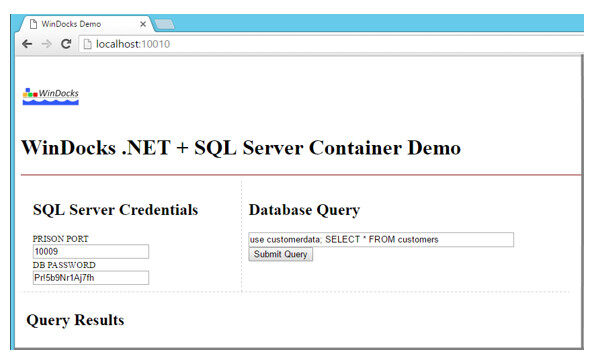
Task: Click the Database Query heading
Action: point(304,210)
